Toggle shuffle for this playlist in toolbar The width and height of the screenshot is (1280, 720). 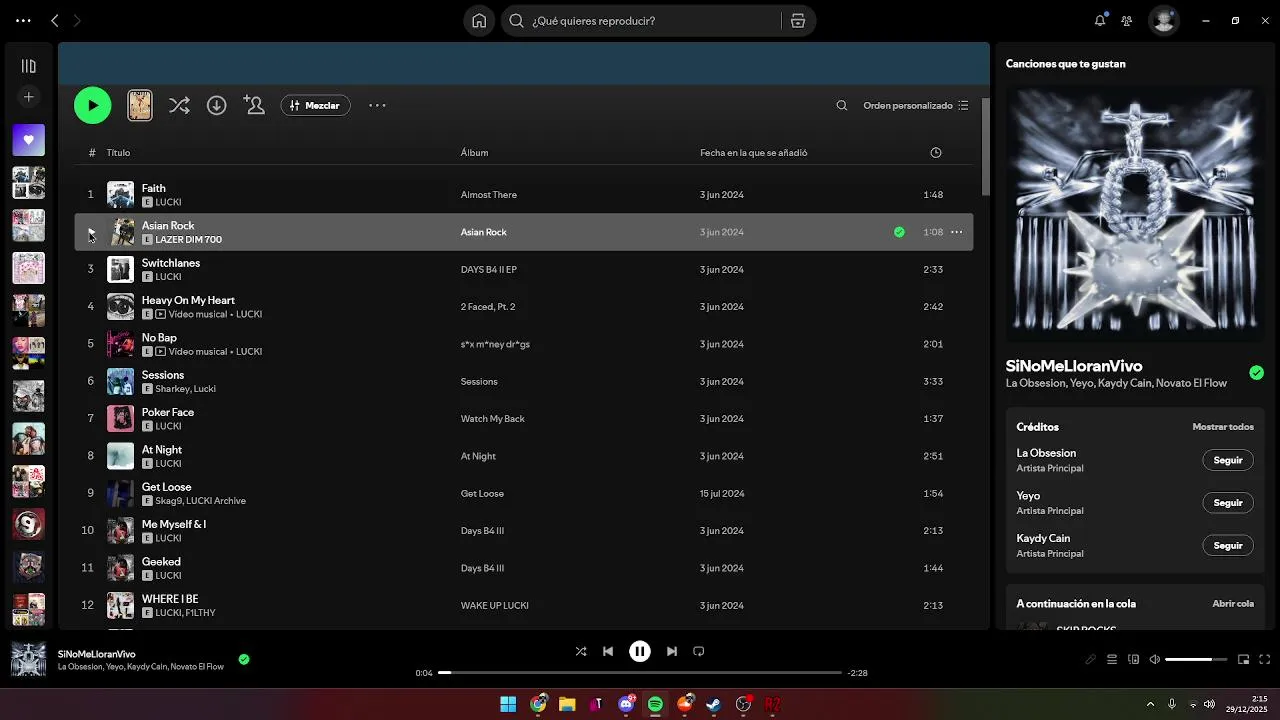[179, 105]
